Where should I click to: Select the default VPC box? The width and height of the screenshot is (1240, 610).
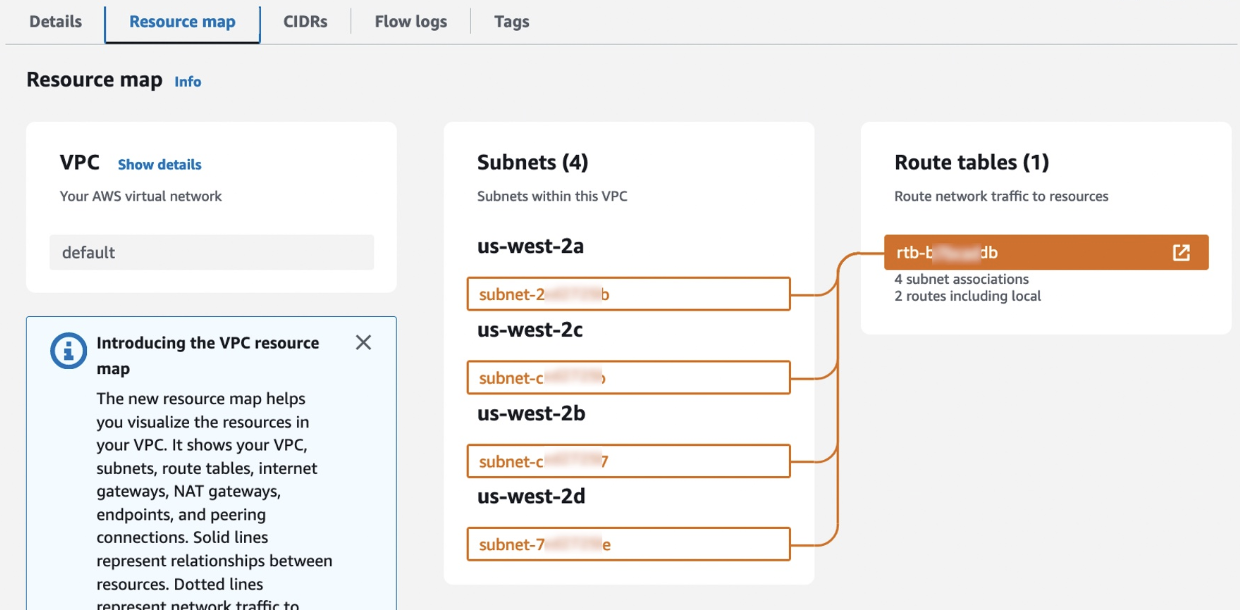(212, 253)
